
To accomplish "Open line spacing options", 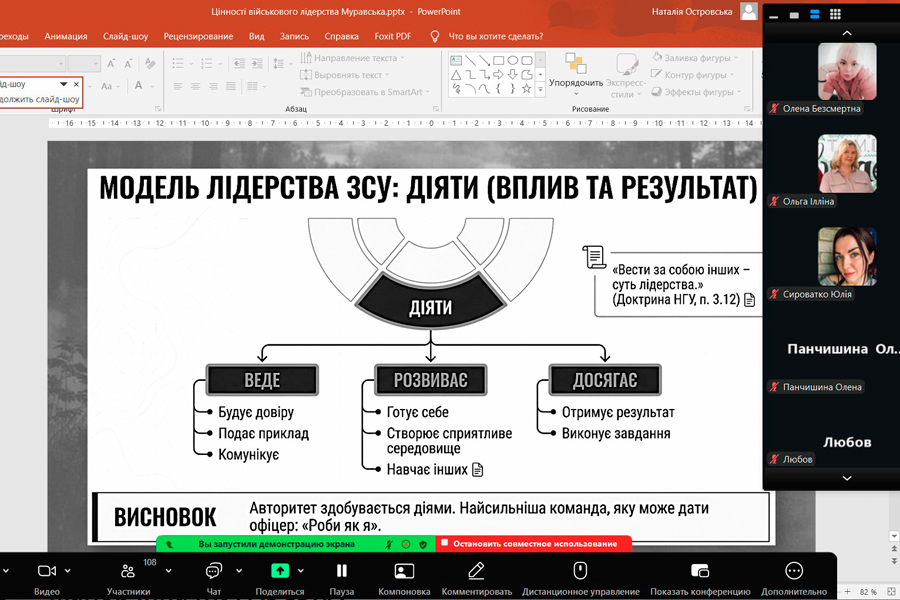I will 279,63.
